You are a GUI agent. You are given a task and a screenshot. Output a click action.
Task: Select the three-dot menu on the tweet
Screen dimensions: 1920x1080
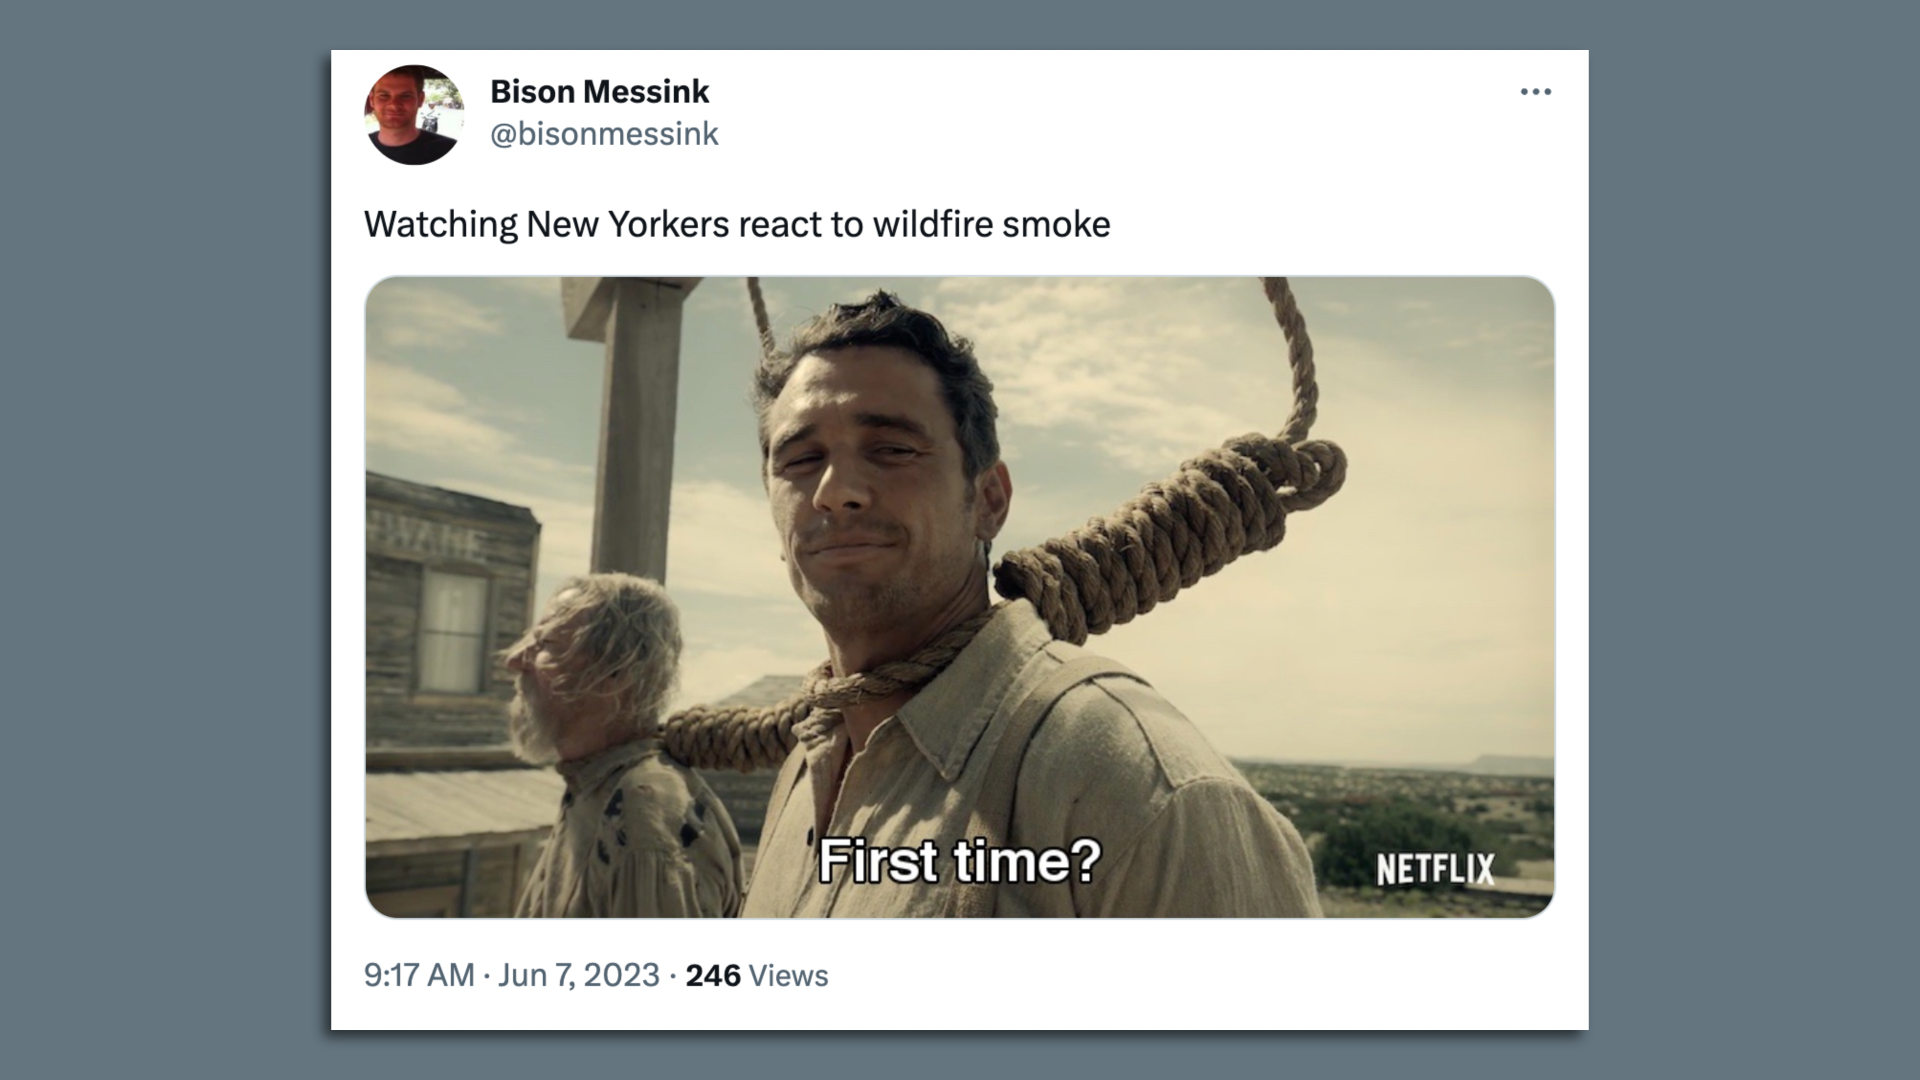[1536, 91]
